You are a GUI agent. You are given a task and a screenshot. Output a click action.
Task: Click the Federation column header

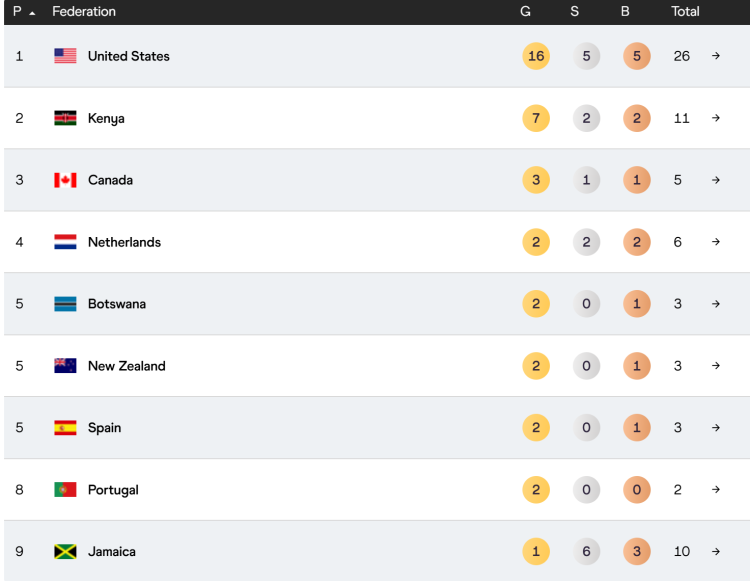(x=84, y=11)
